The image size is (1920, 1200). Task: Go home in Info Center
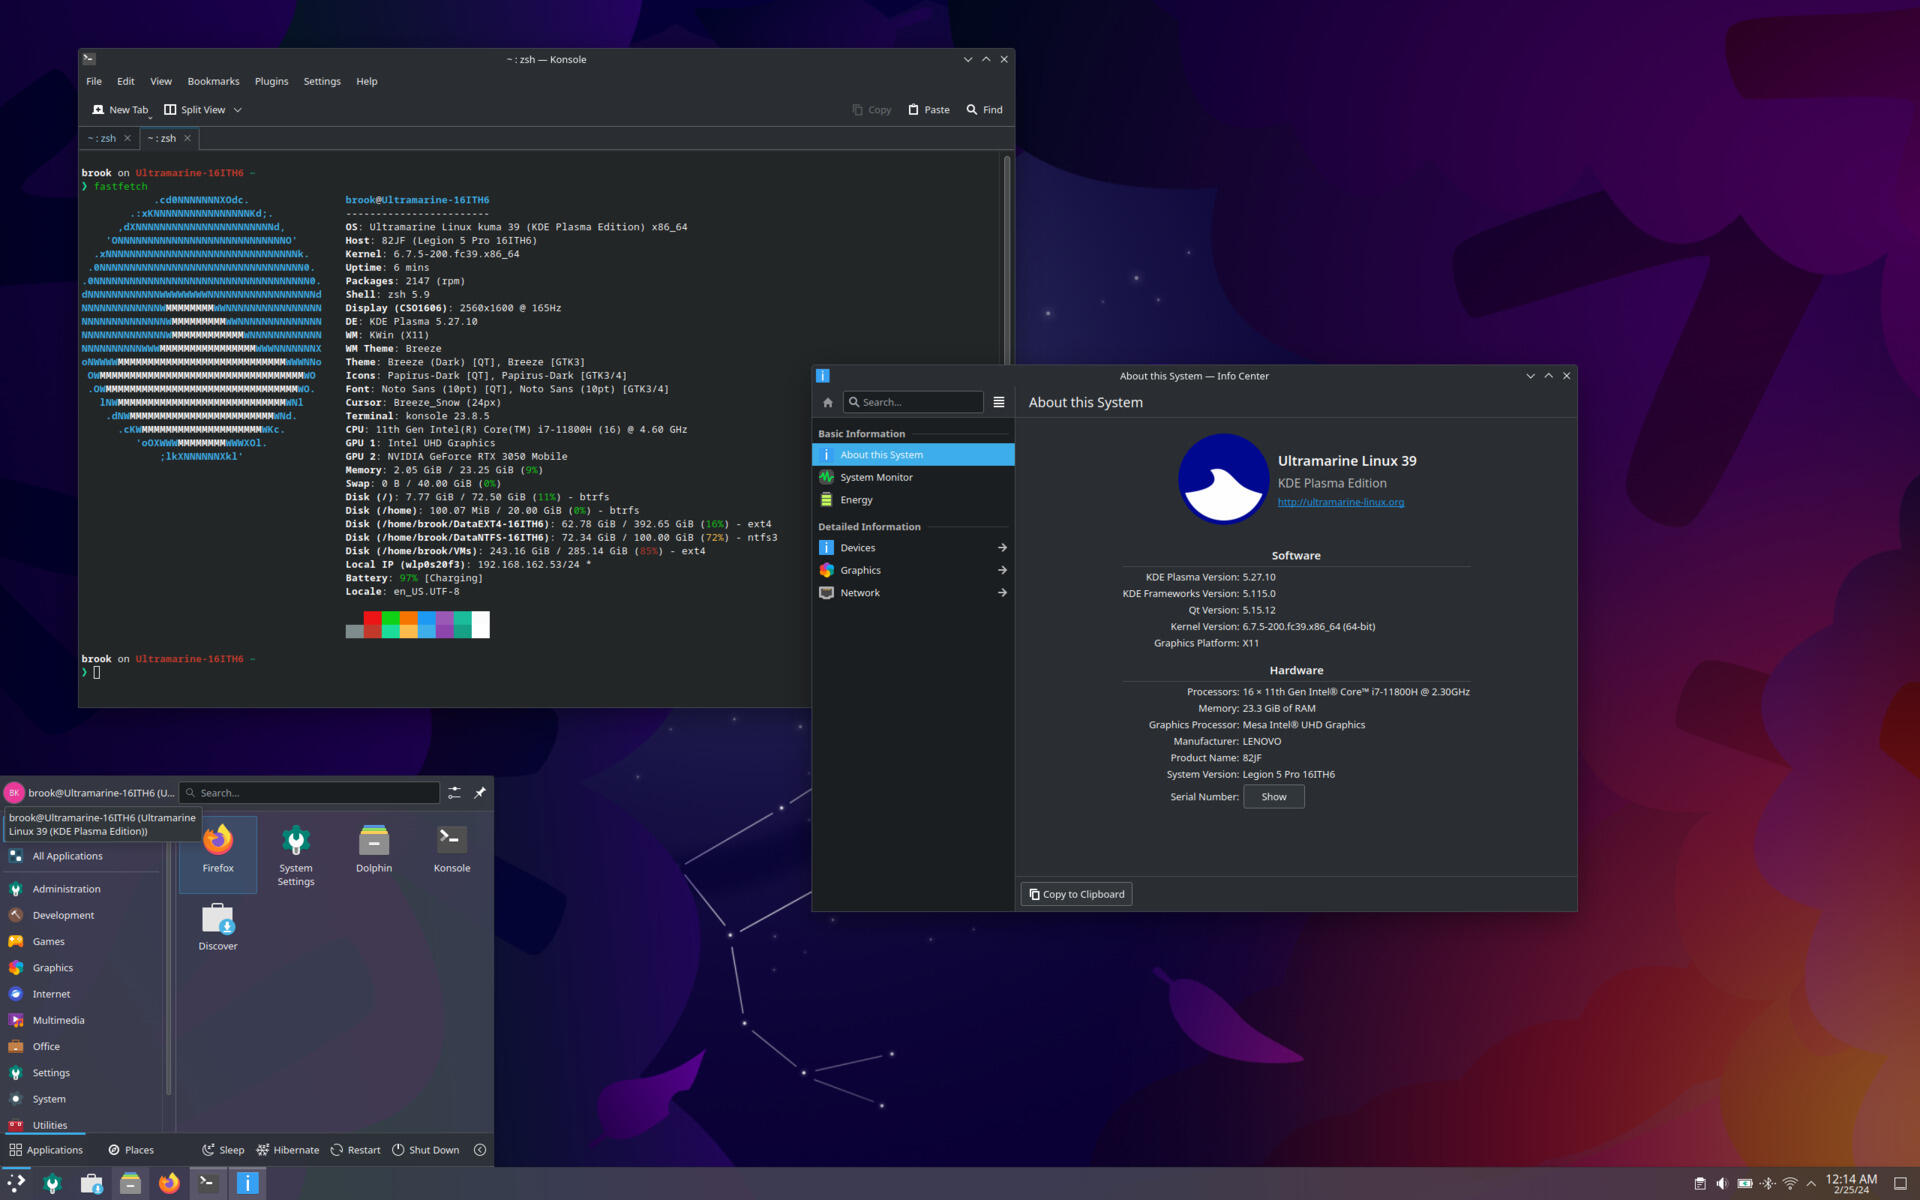coord(828,403)
